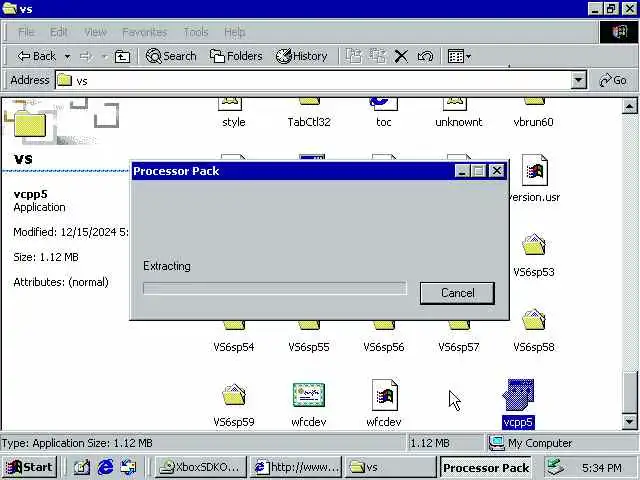Open the Views dropdown button
Image resolution: width=640 pixels, height=480 pixels.
pos(459,56)
